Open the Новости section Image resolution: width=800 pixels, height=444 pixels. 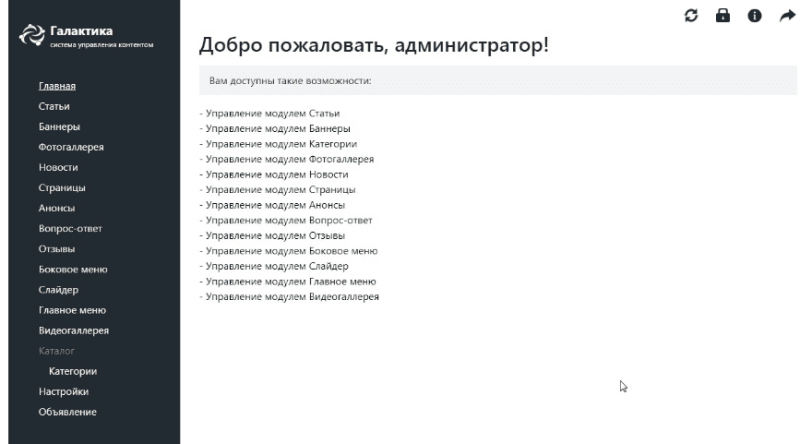pos(57,167)
